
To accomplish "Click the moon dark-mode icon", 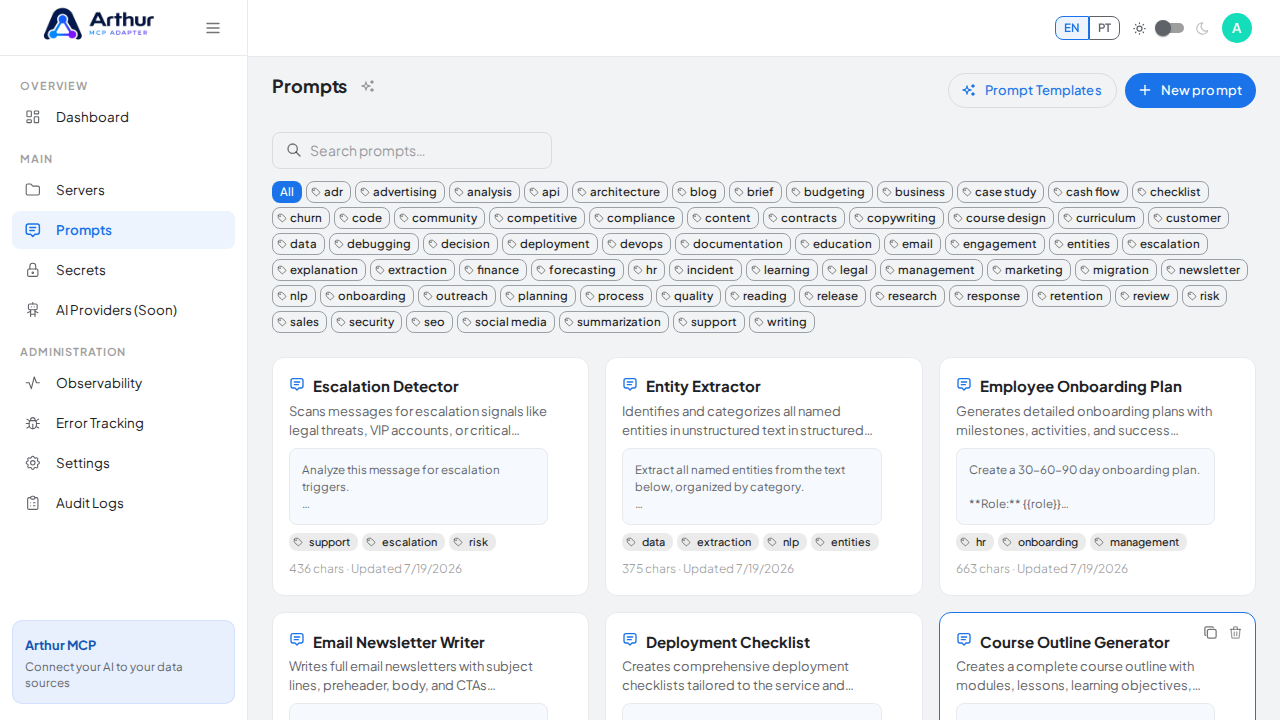I will click(x=1202, y=28).
